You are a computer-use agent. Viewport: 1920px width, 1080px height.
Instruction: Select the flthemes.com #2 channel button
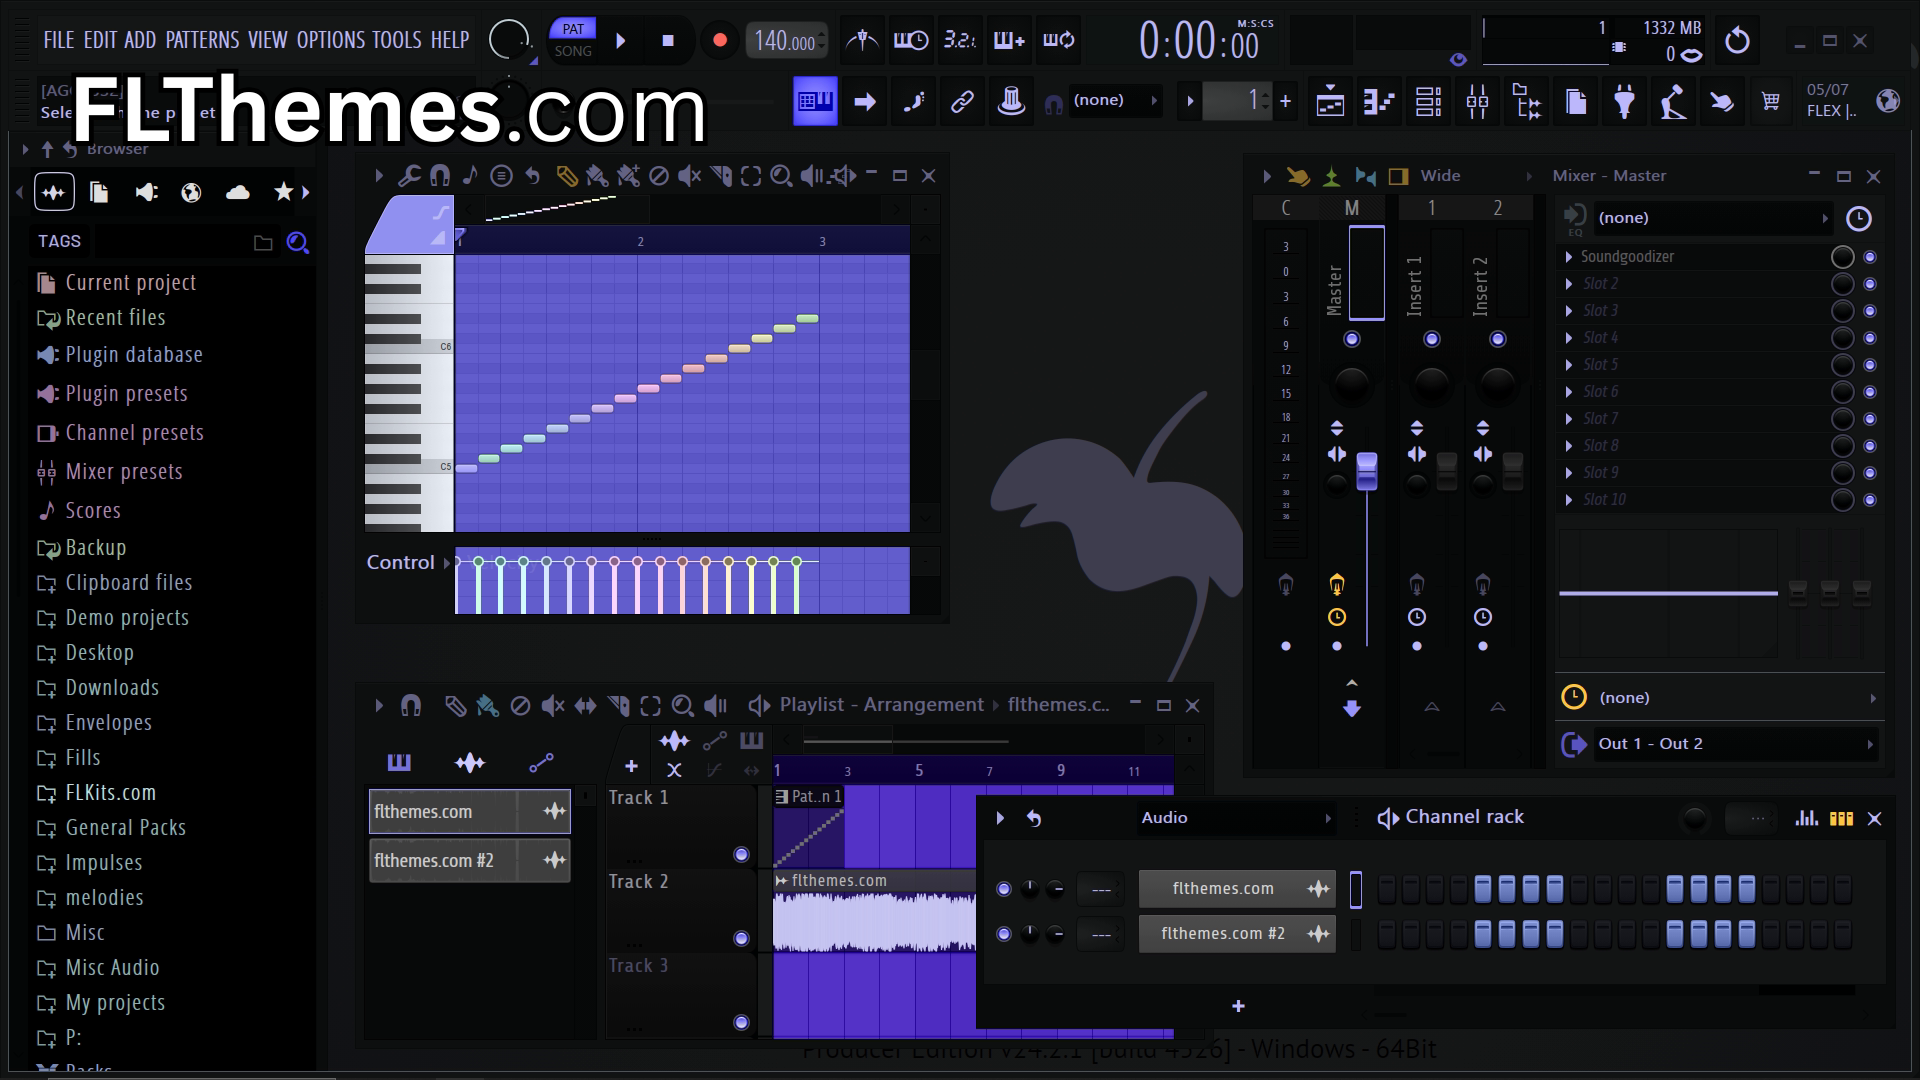[1237, 934]
